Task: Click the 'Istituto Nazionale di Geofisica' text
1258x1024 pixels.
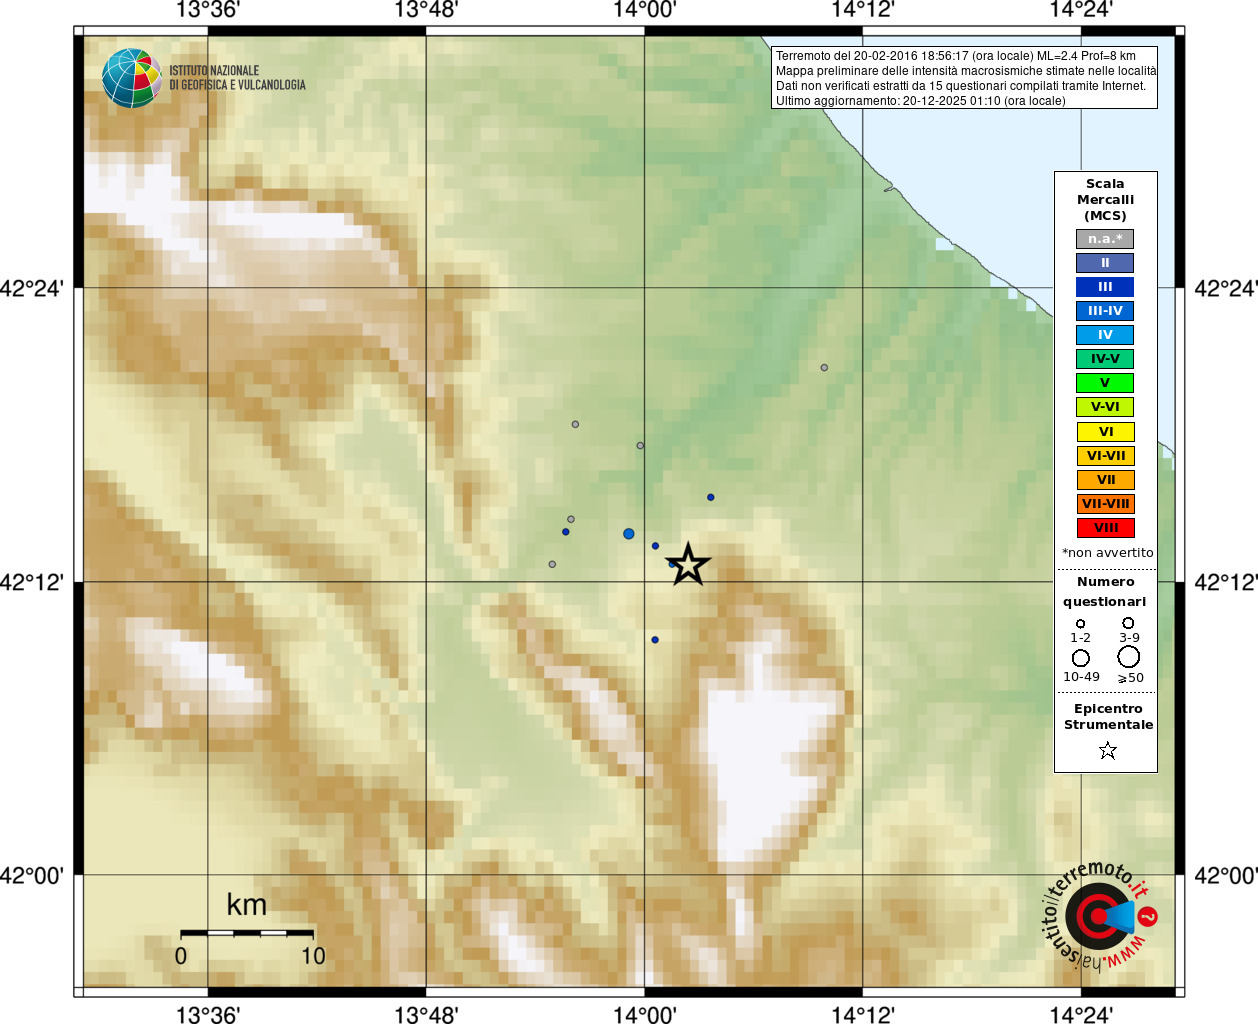Action: tap(237, 78)
